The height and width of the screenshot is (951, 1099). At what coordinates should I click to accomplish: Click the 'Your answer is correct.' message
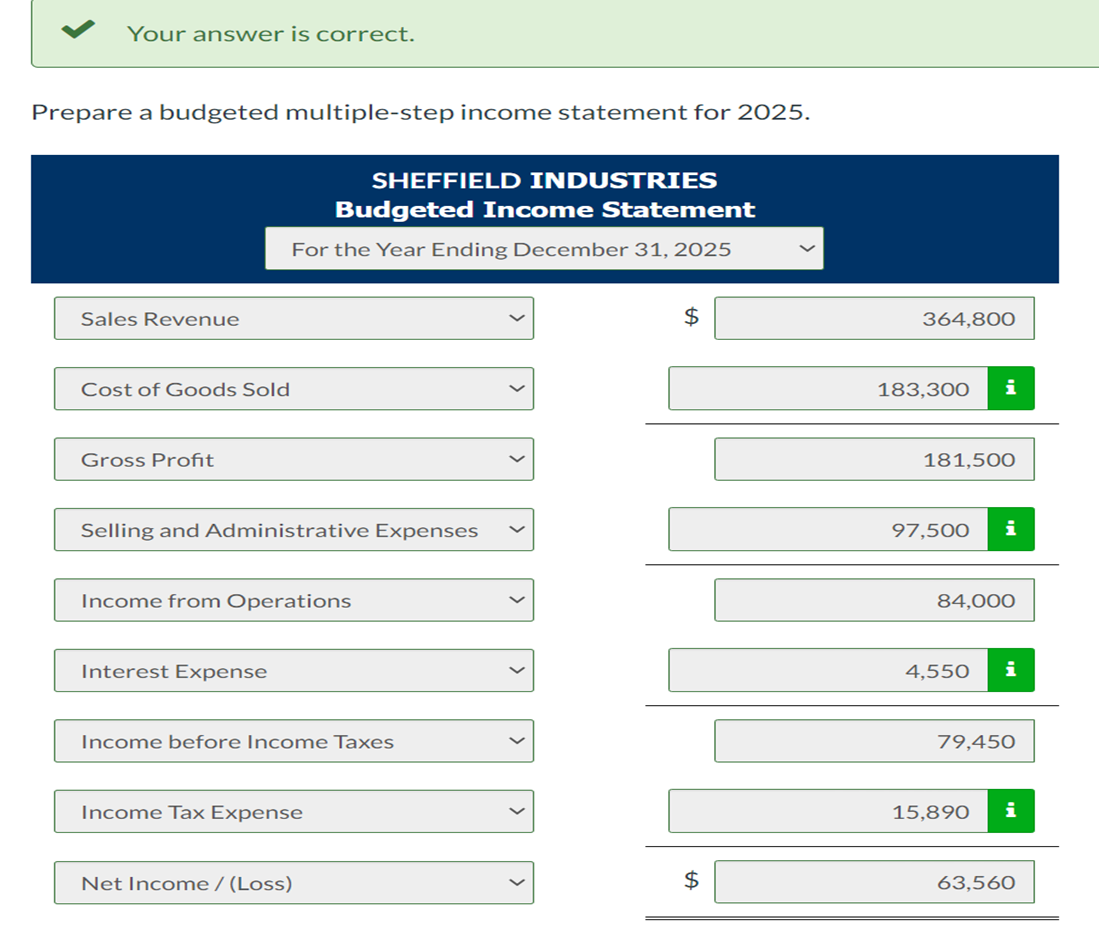(271, 34)
